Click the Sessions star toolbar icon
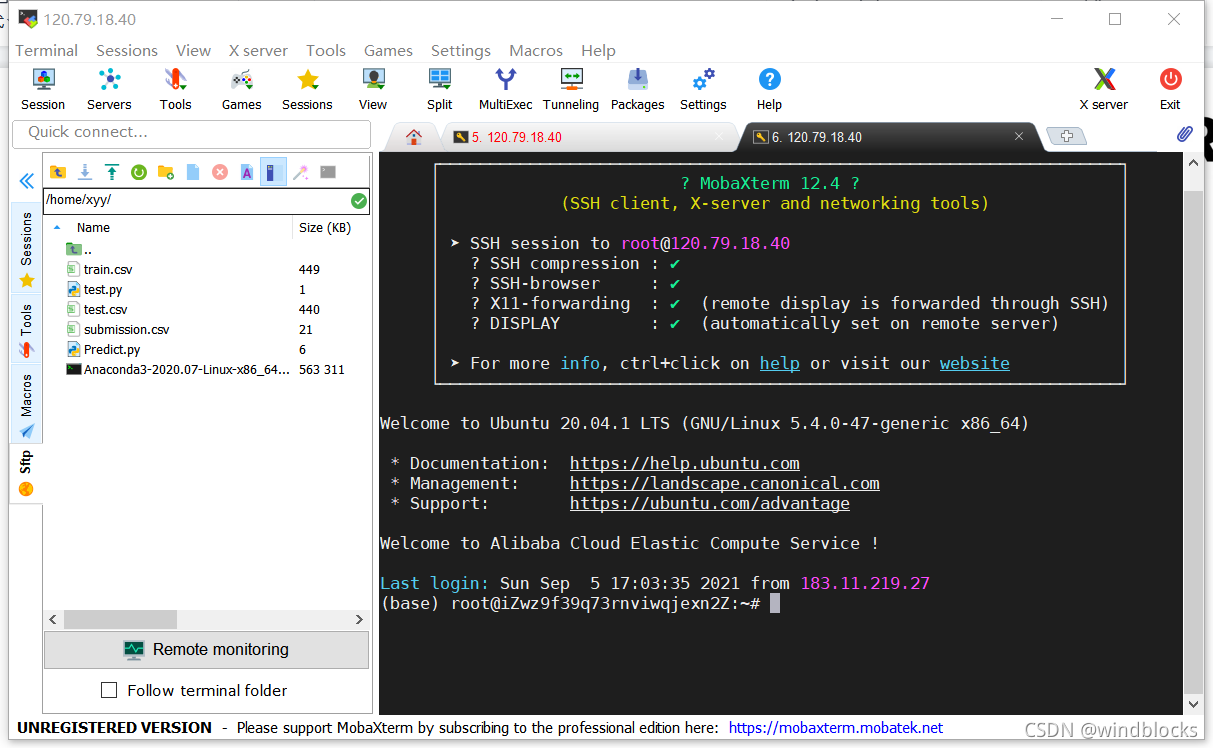 click(307, 89)
